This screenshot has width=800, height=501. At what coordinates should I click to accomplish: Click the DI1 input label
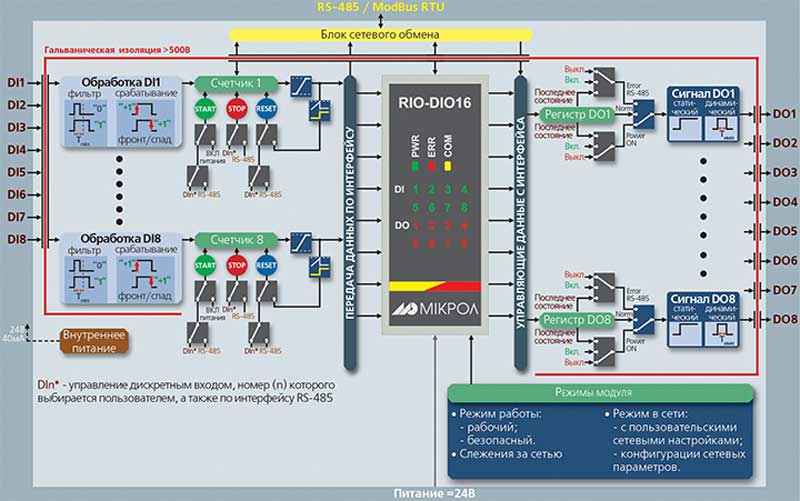[16, 82]
